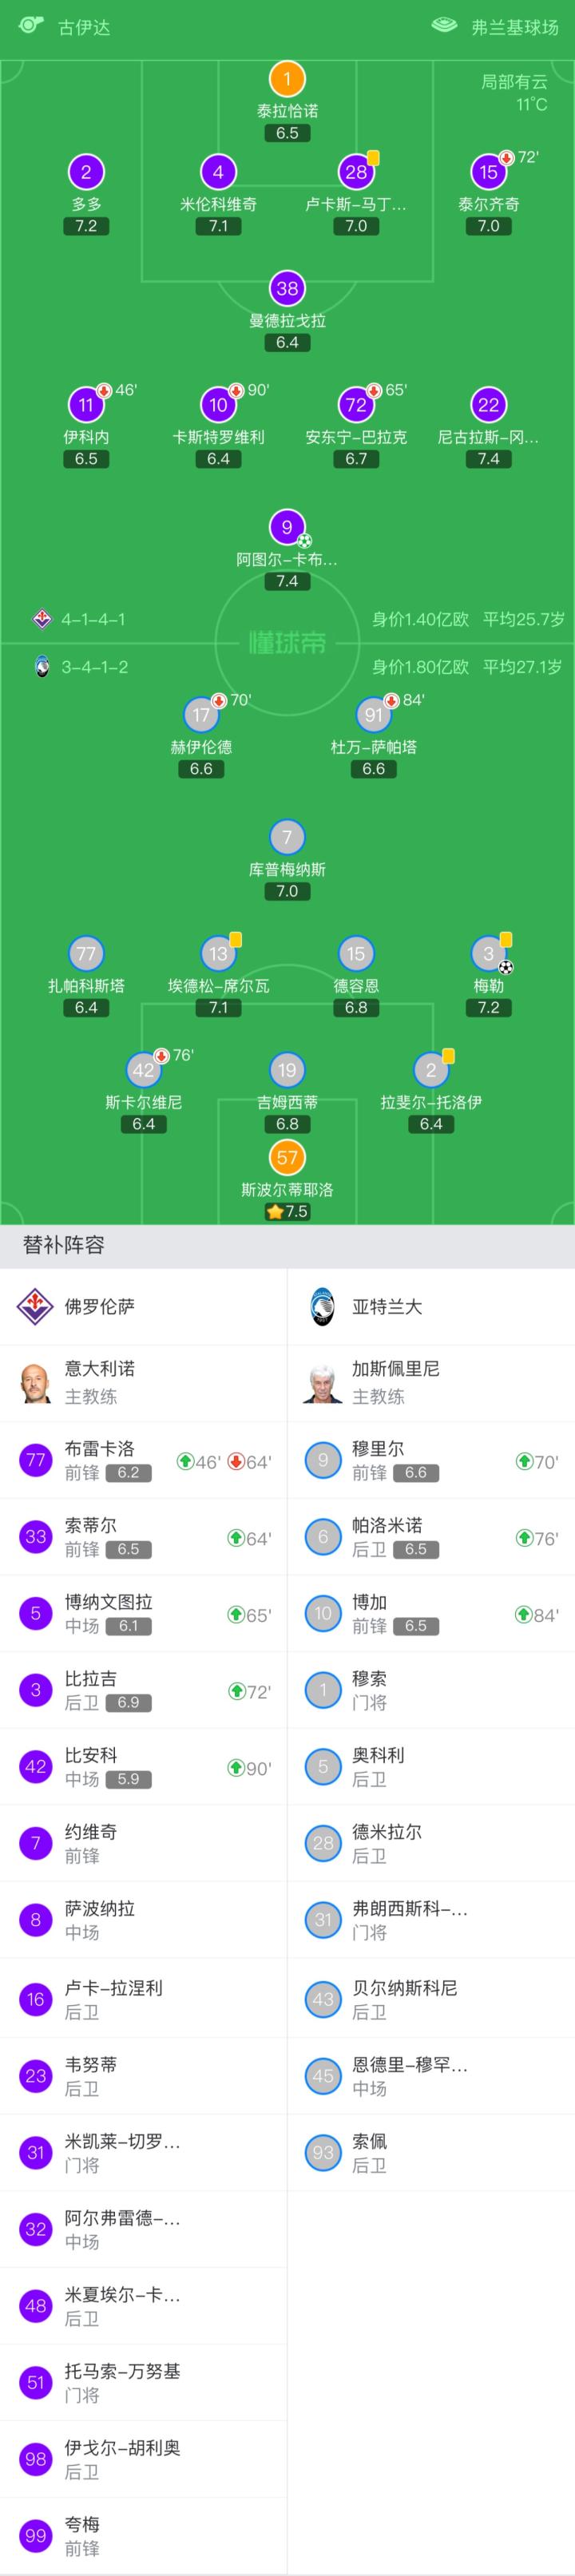Open coach 加斯佩里尼 profile photo
Image resolution: width=575 pixels, height=2576 pixels.
click(323, 1383)
